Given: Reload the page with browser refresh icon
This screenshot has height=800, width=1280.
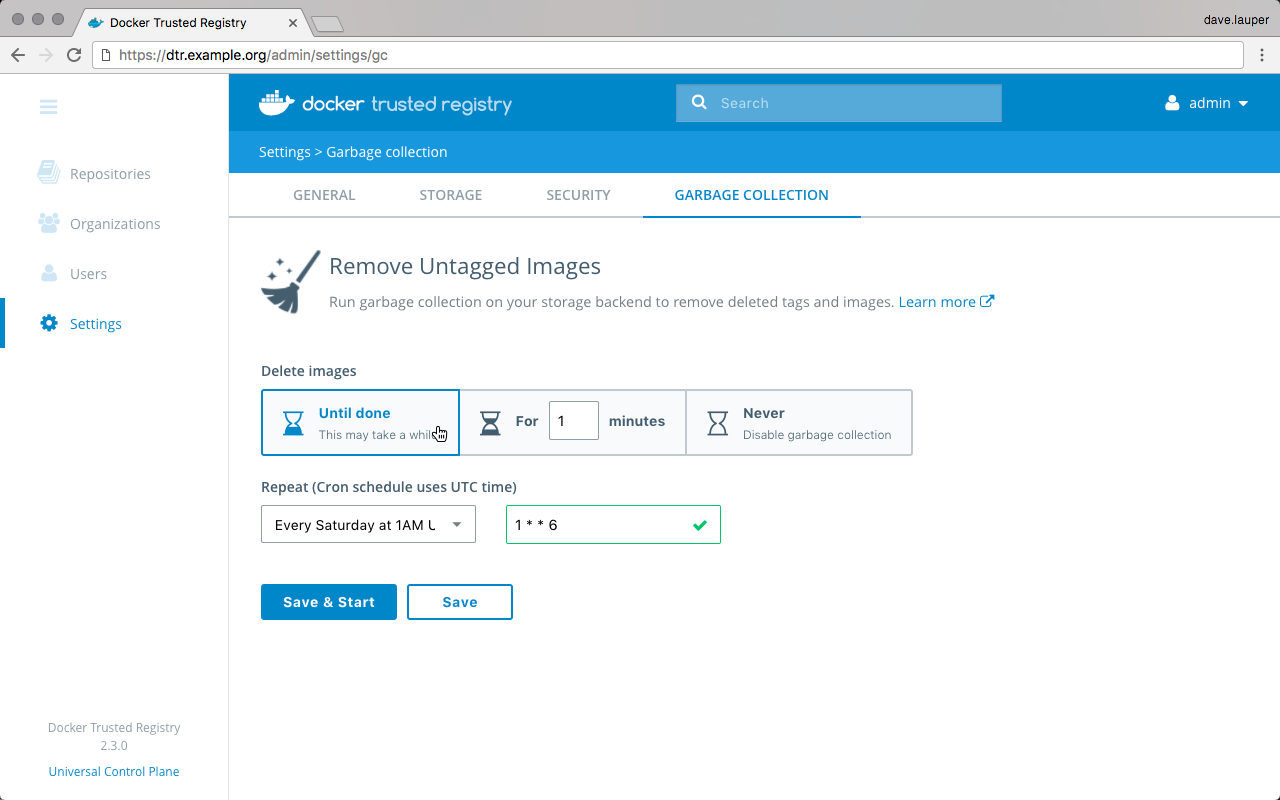Looking at the screenshot, I should (x=74, y=55).
